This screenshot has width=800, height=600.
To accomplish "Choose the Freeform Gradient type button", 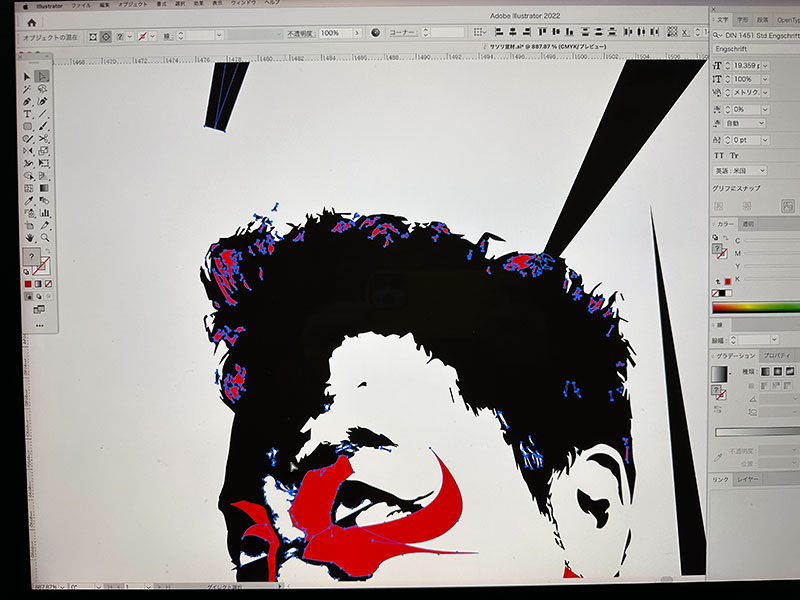I will click(790, 371).
